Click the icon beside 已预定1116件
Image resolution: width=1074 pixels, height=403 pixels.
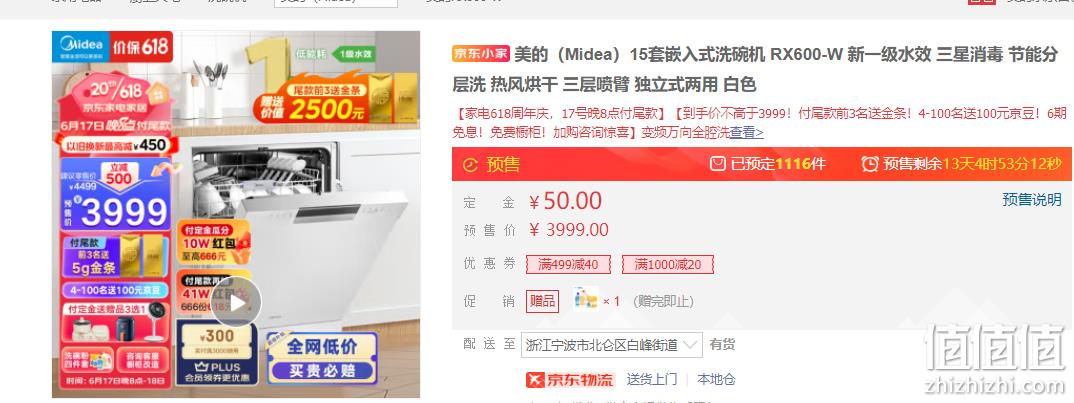pos(717,164)
